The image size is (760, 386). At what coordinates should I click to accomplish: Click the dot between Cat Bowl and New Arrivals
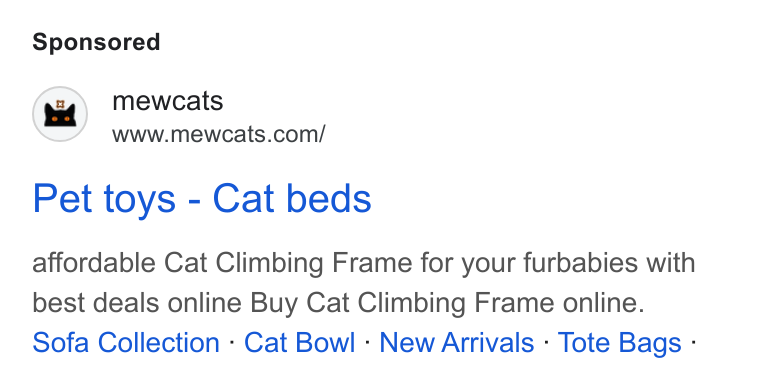367,341
